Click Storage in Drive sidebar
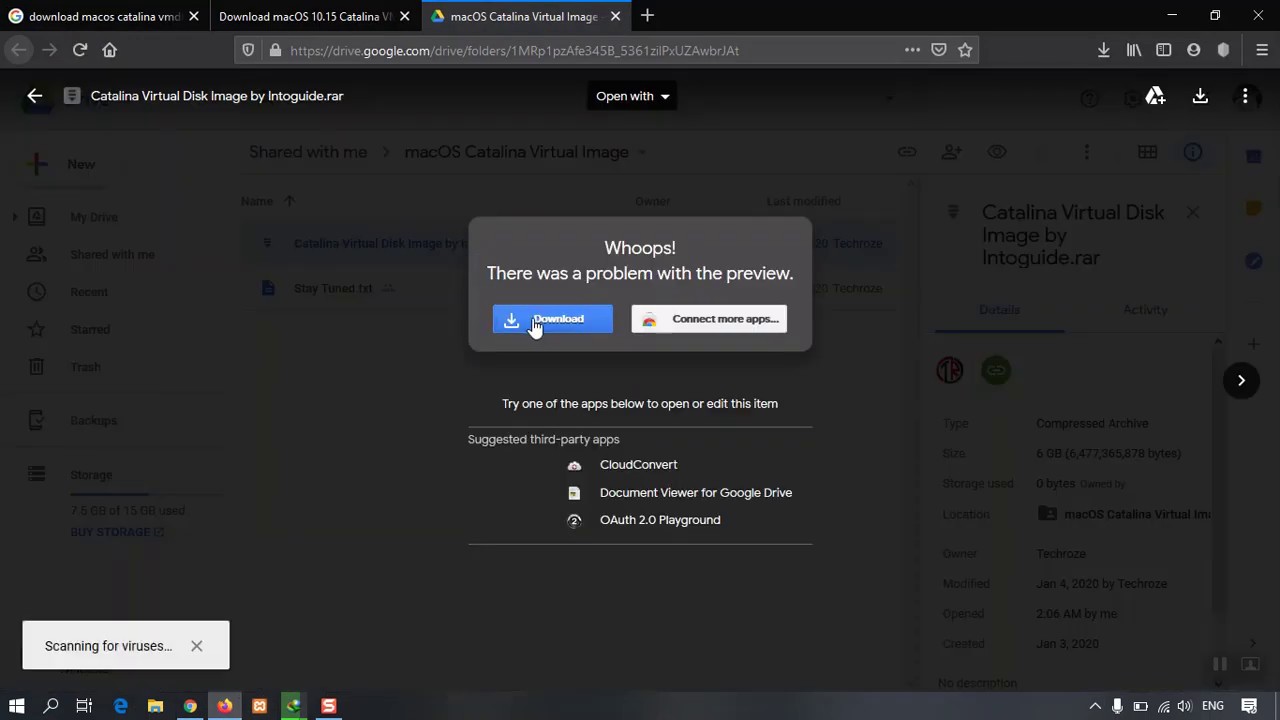 [x=91, y=475]
